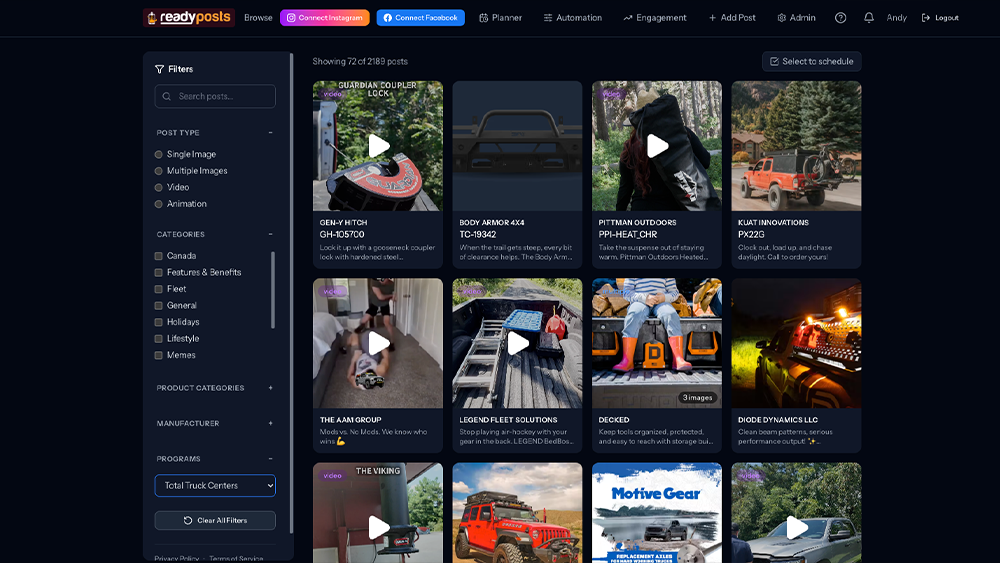Play the Legend Fleet Solutions video
Screen dimensions: 1000x563
(x=517, y=343)
